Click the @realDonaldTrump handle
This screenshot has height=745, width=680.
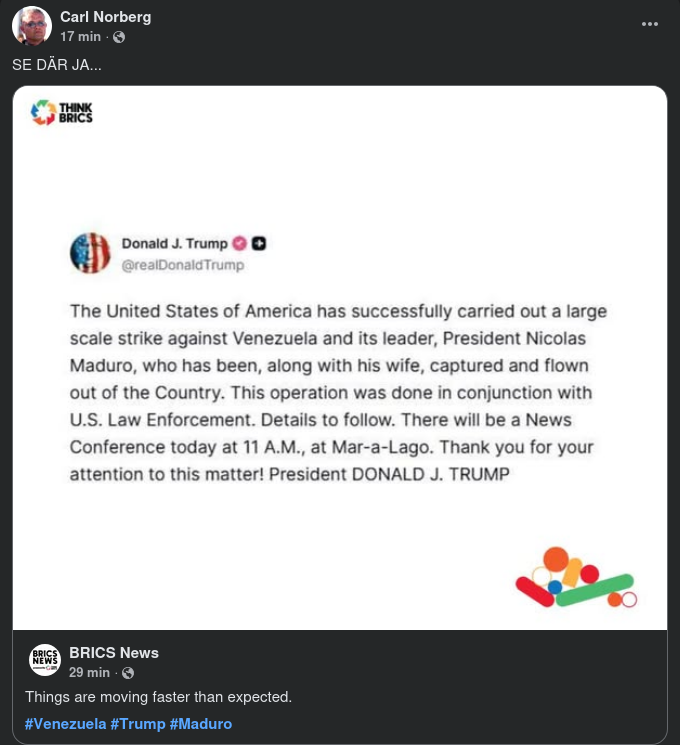click(x=182, y=265)
